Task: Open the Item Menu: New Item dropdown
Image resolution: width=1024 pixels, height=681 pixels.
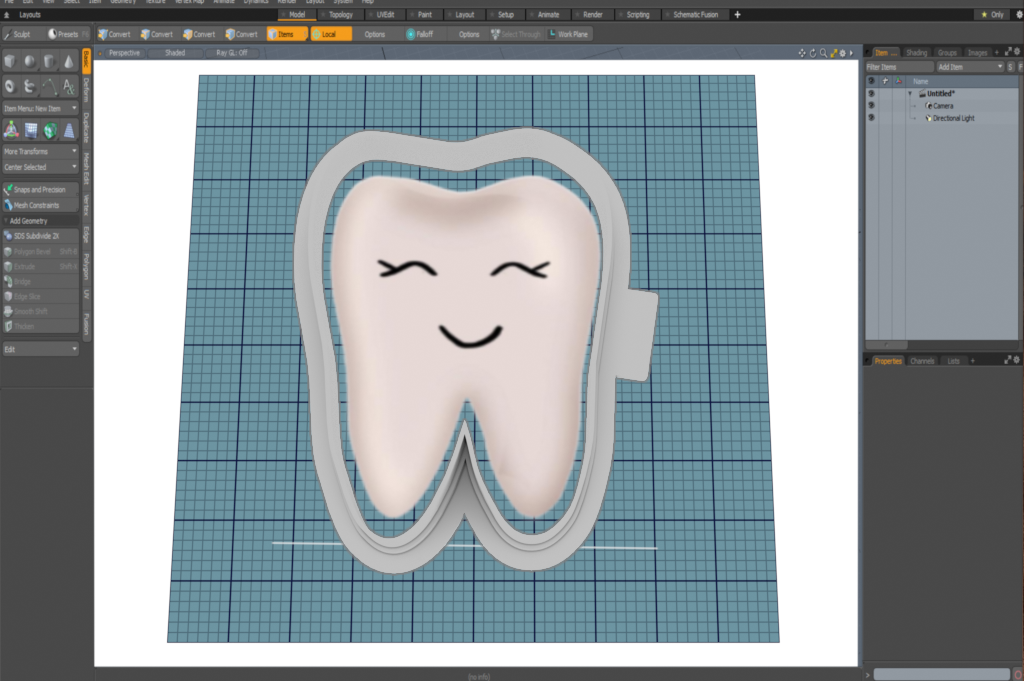Action: click(40, 108)
